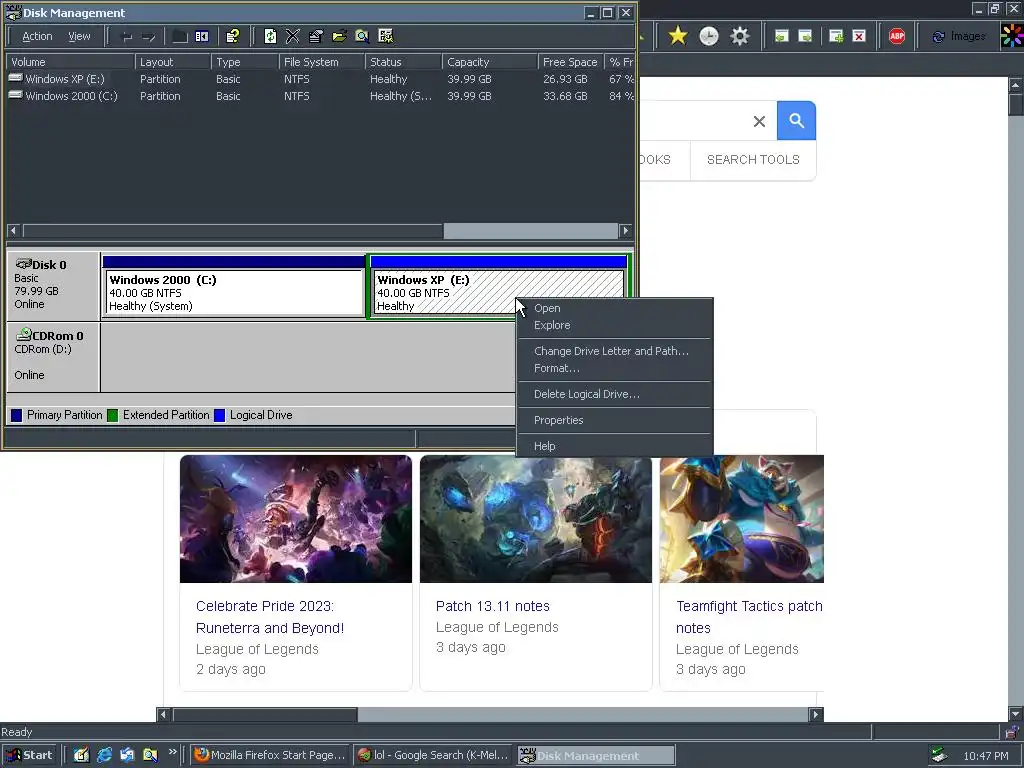The image size is (1024, 768).
Task: Open Preferences gear icon in browser toolbar
Action: pos(739,36)
